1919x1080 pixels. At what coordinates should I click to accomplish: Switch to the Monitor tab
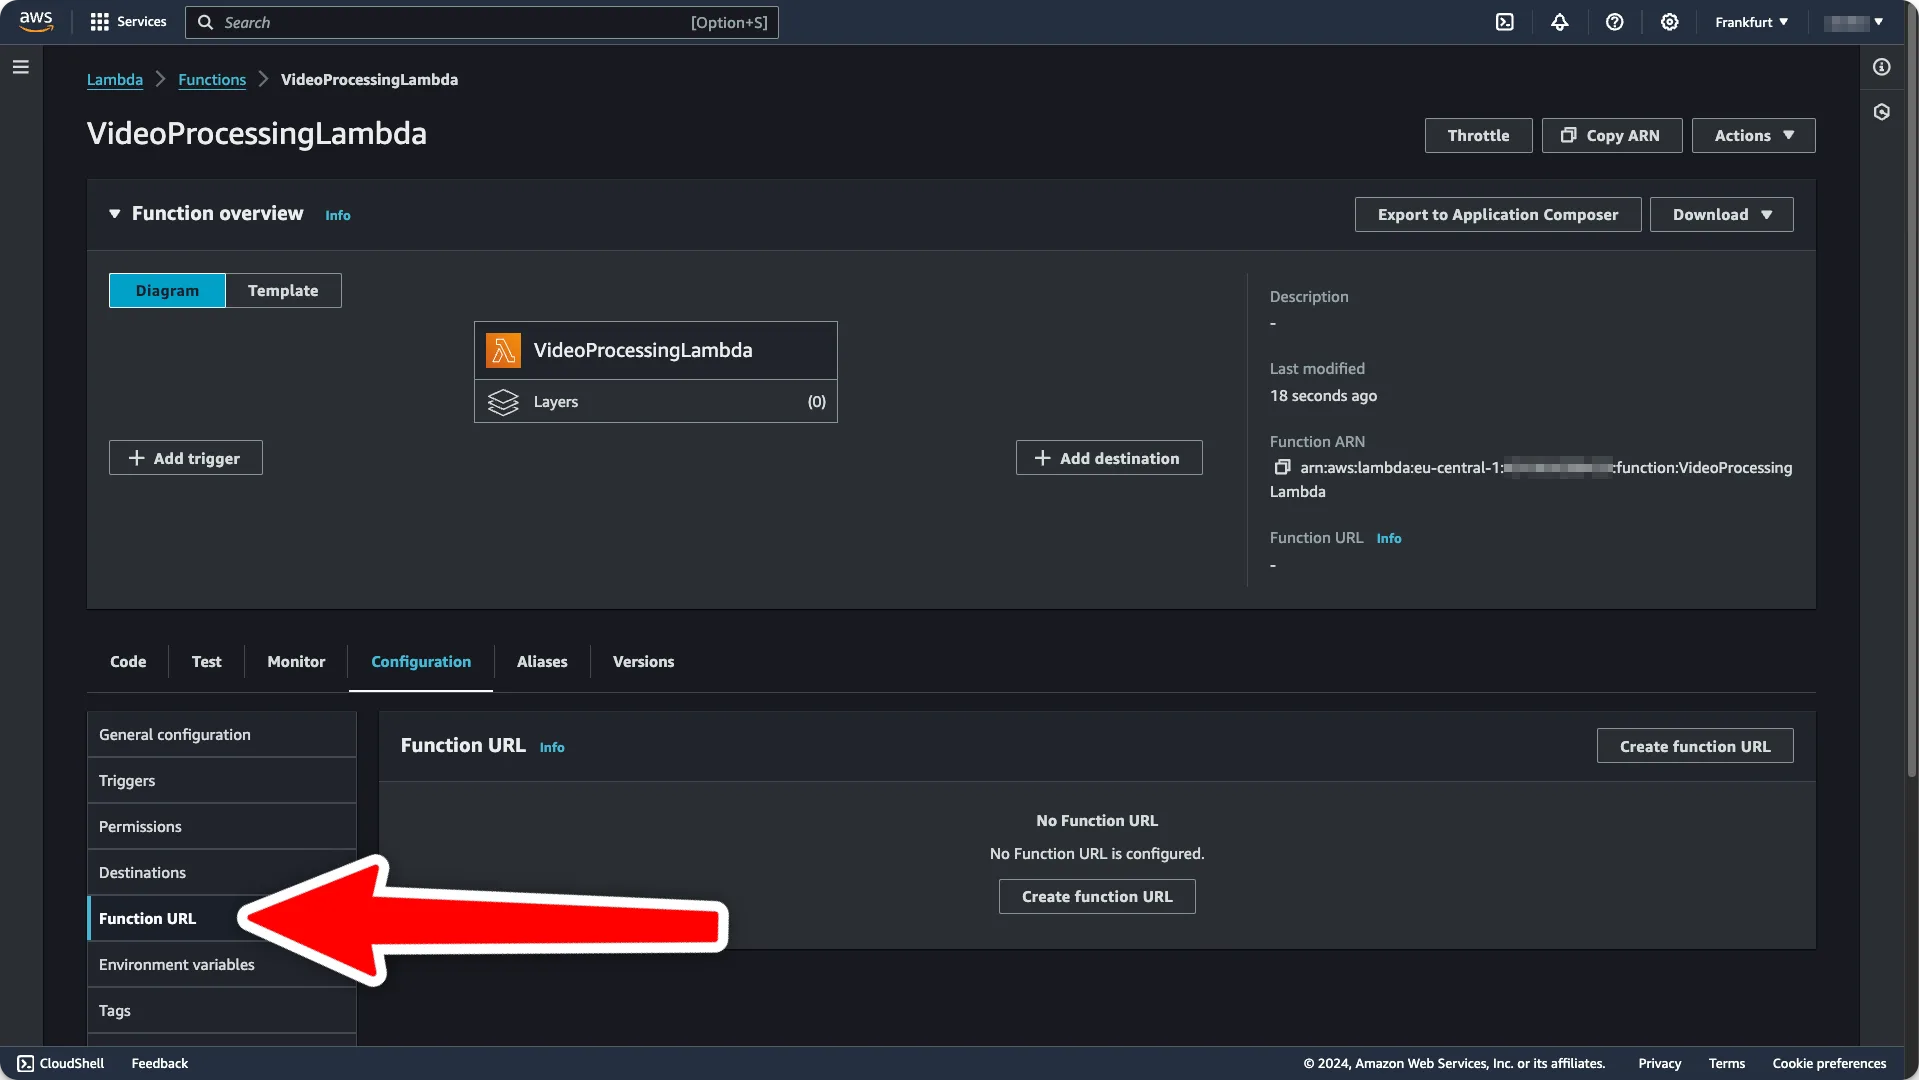point(296,661)
